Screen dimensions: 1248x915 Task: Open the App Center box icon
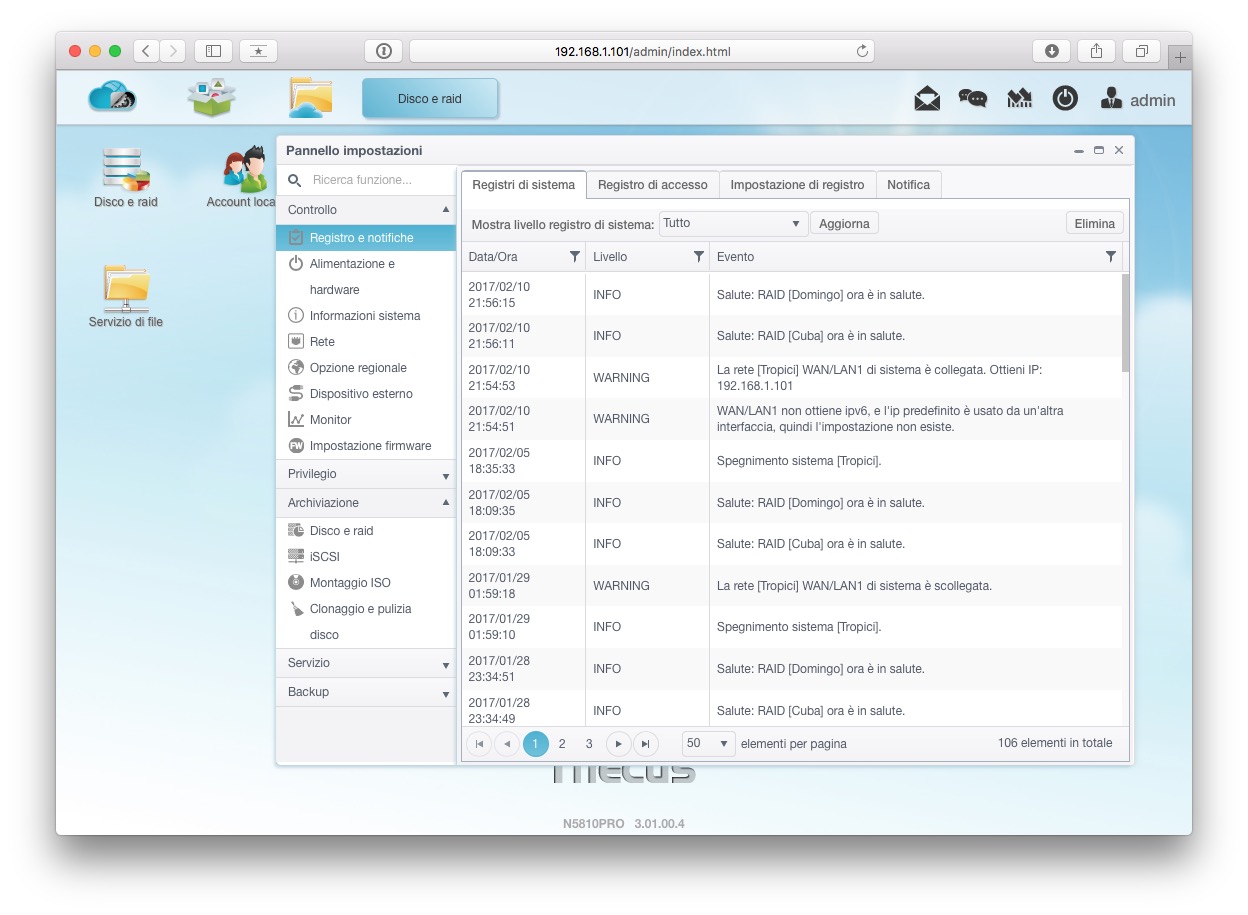pyautogui.click(x=212, y=97)
